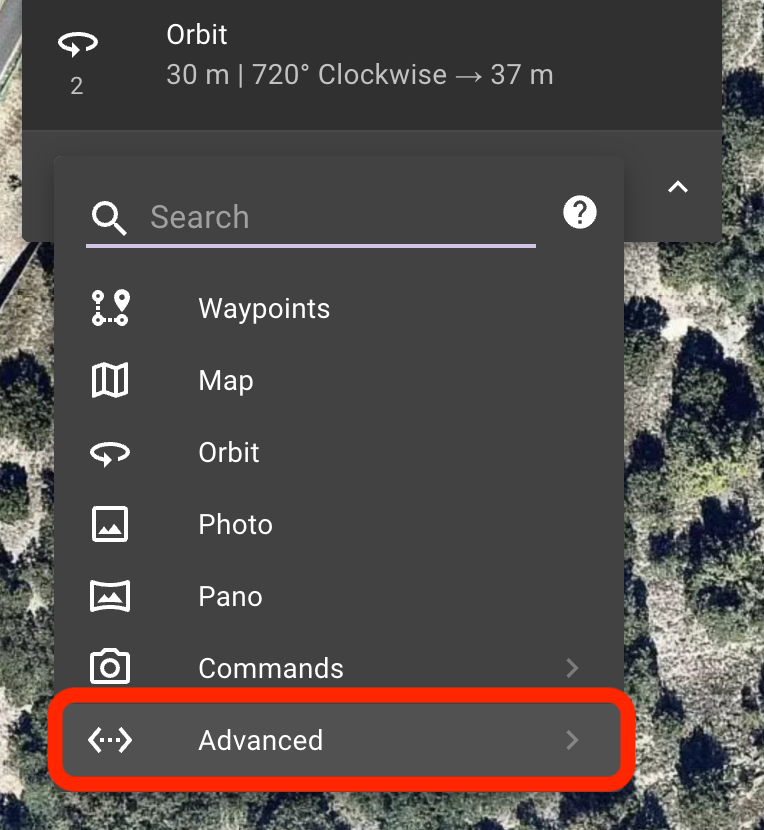This screenshot has width=764, height=830.
Task: Click the Advanced dotted-arrows icon
Action: pos(110,739)
